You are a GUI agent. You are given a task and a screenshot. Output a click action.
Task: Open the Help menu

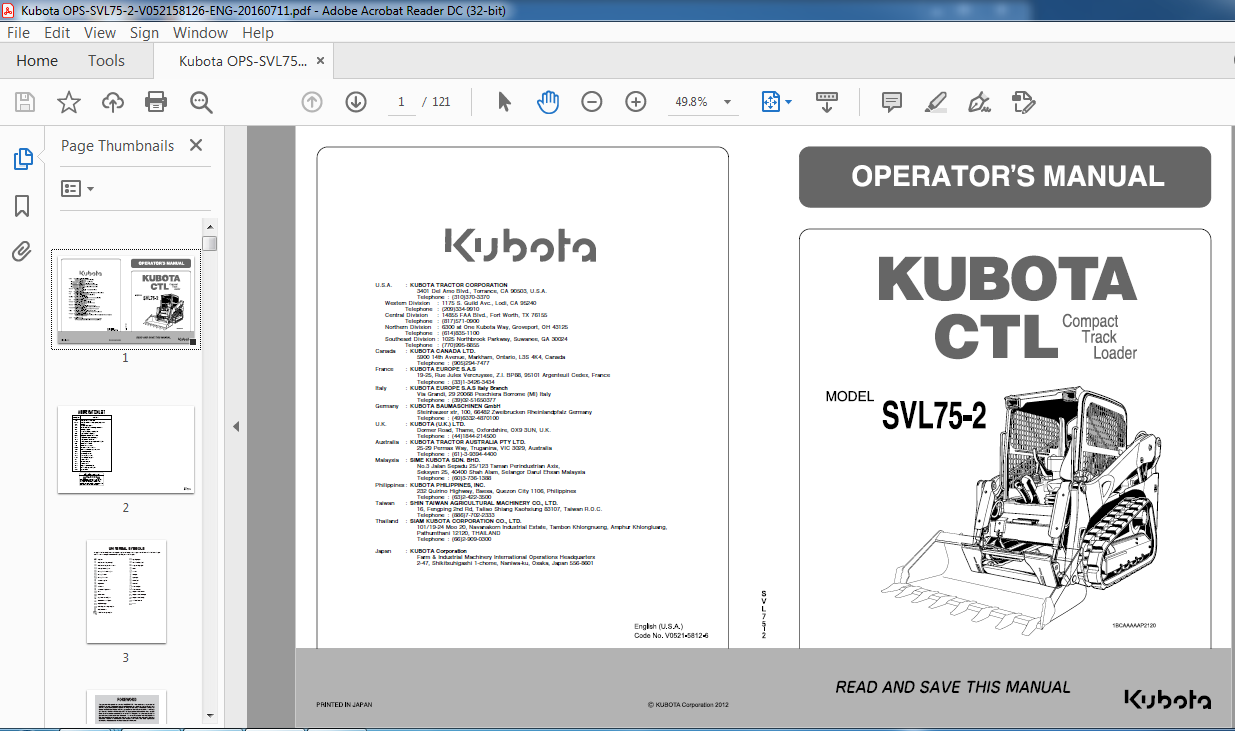click(x=257, y=32)
